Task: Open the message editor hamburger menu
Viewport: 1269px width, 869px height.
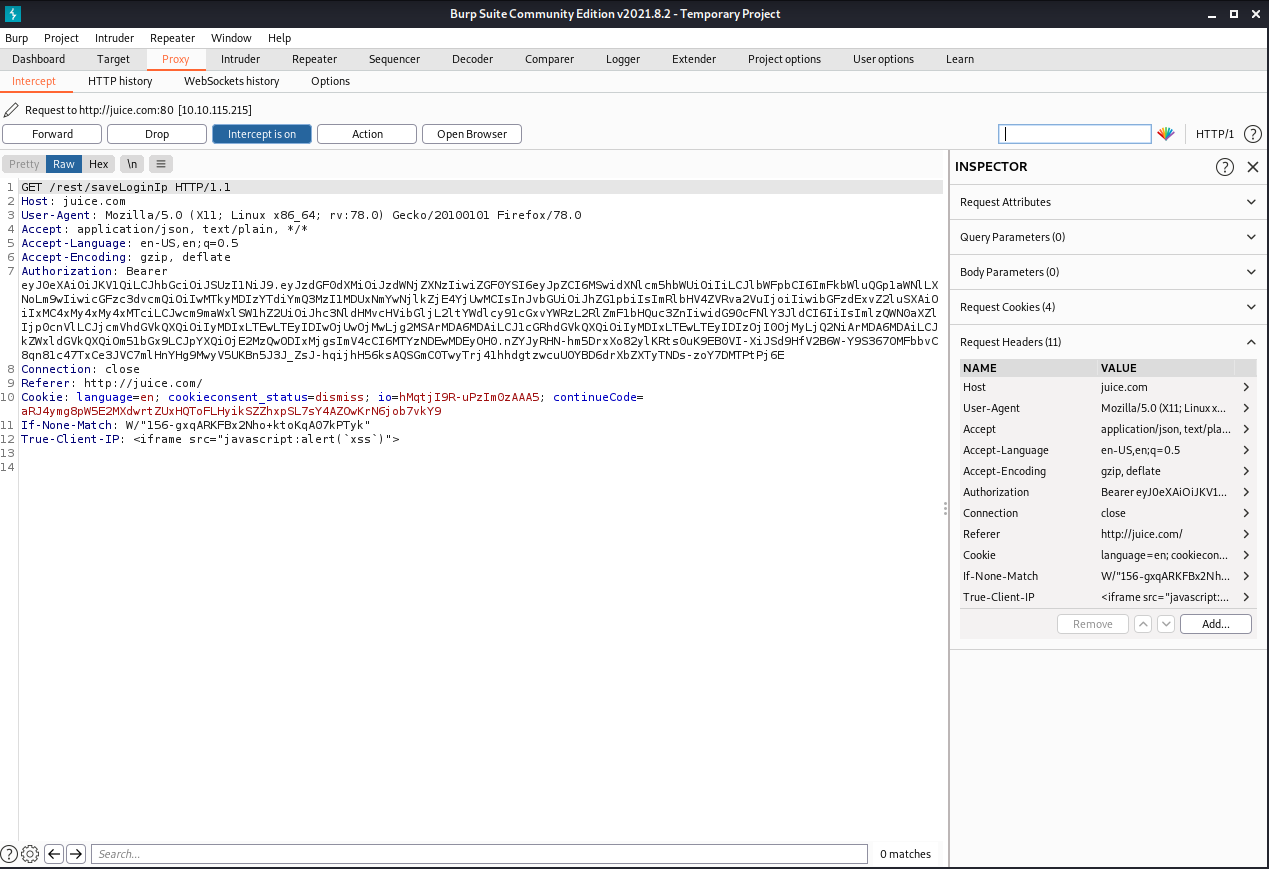Action: click(161, 164)
